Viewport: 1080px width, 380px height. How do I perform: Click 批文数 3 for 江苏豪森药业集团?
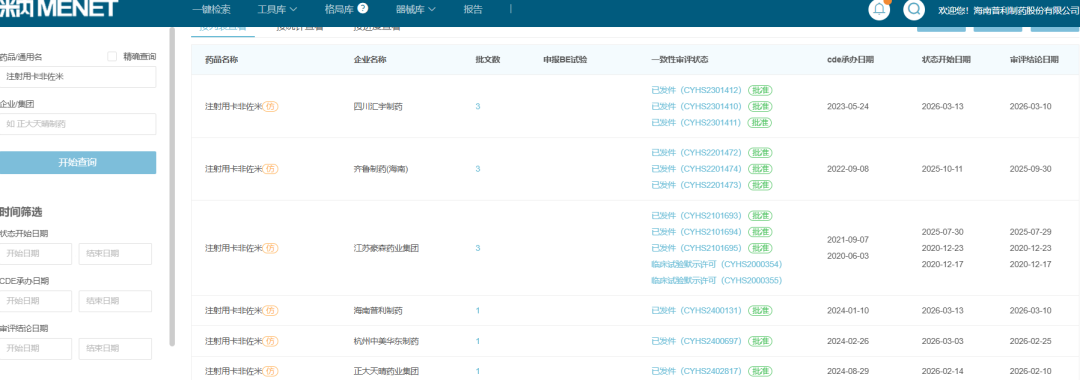point(477,248)
